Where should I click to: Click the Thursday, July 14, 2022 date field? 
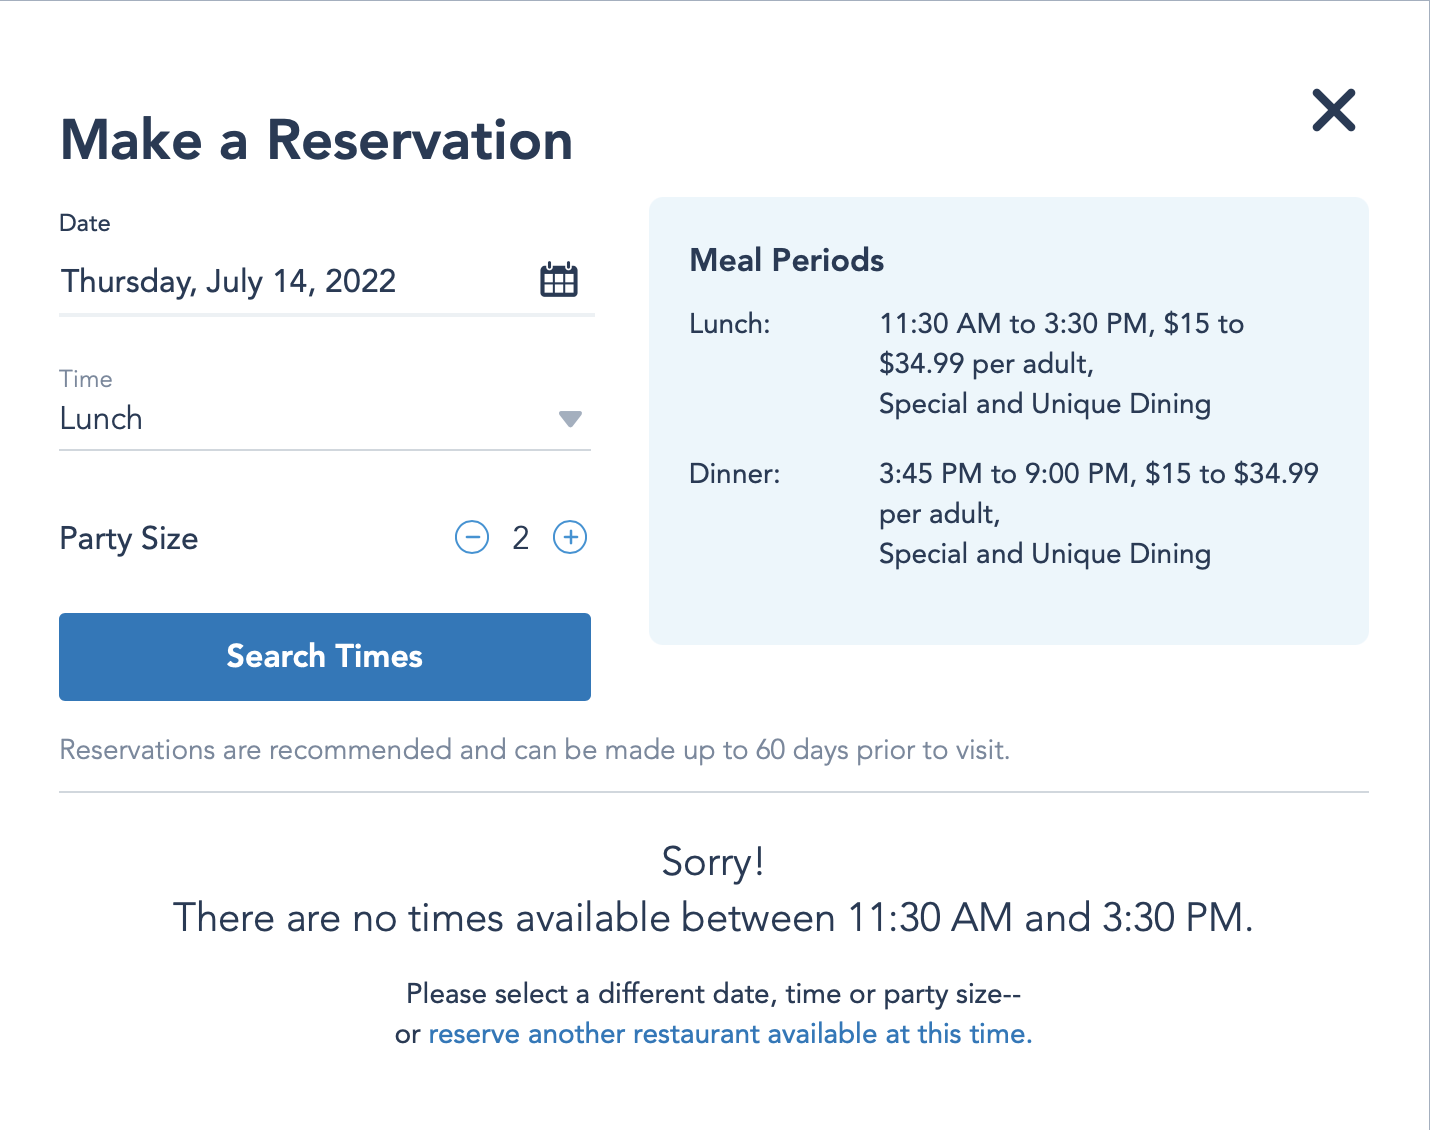click(x=229, y=281)
